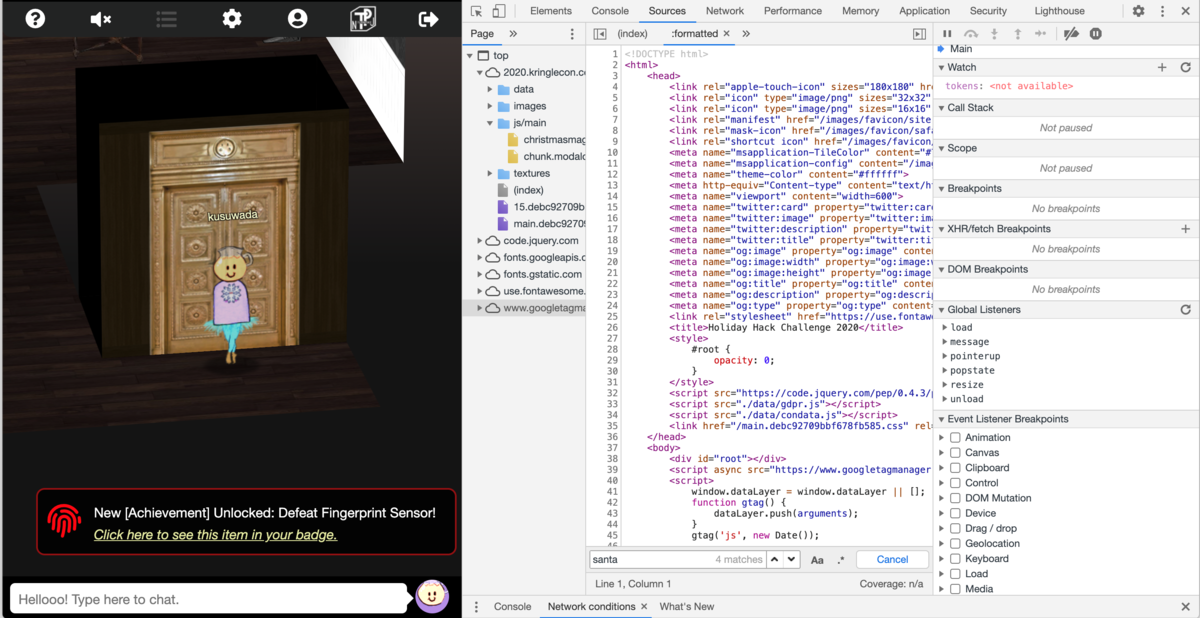Screen dimensions: 1200x618
Task: Click the step out debugger icon
Action: (x=1018, y=34)
